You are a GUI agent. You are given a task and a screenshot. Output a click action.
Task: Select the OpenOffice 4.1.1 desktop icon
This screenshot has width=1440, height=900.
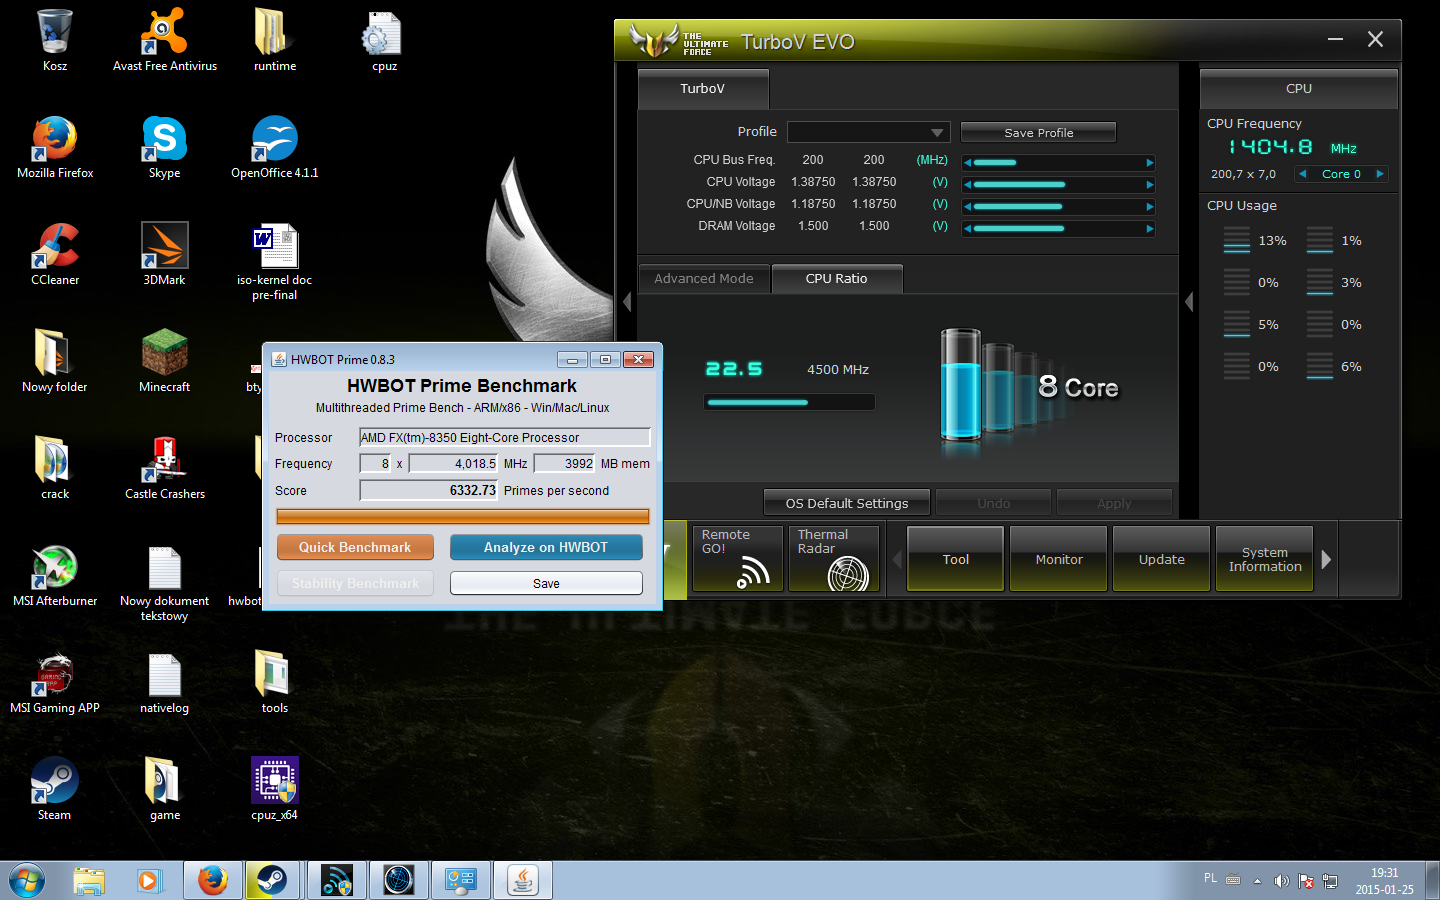(x=275, y=147)
